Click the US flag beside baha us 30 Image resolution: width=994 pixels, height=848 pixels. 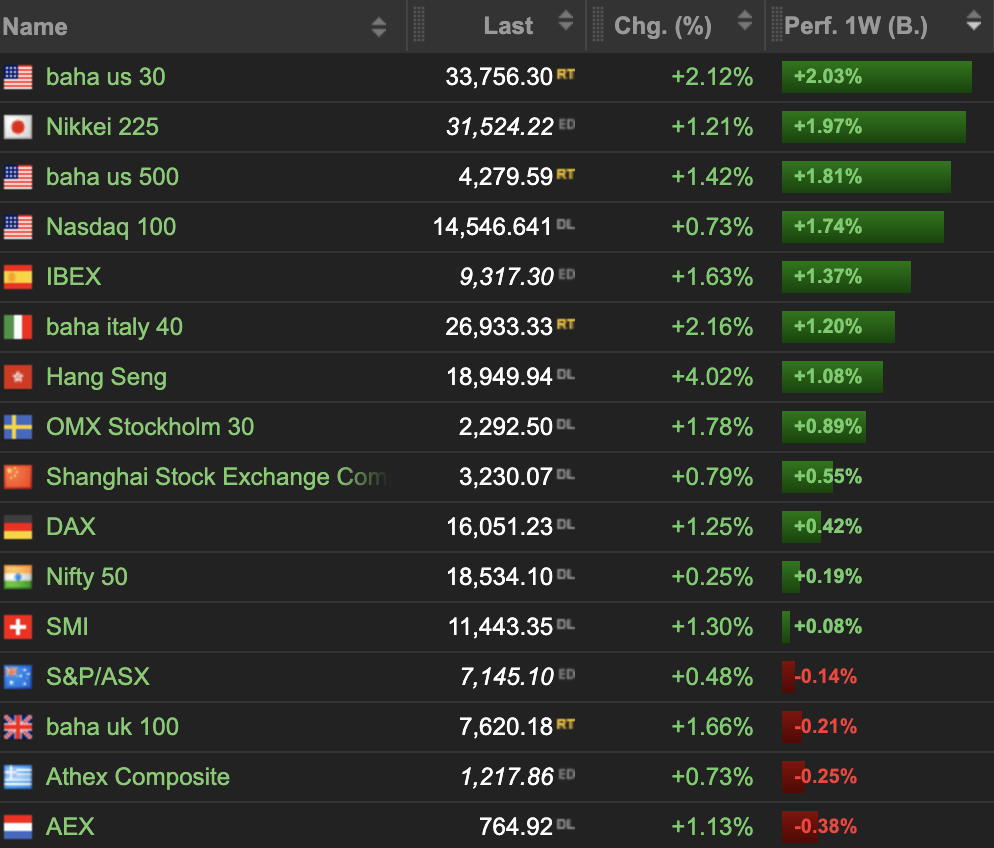[18, 77]
